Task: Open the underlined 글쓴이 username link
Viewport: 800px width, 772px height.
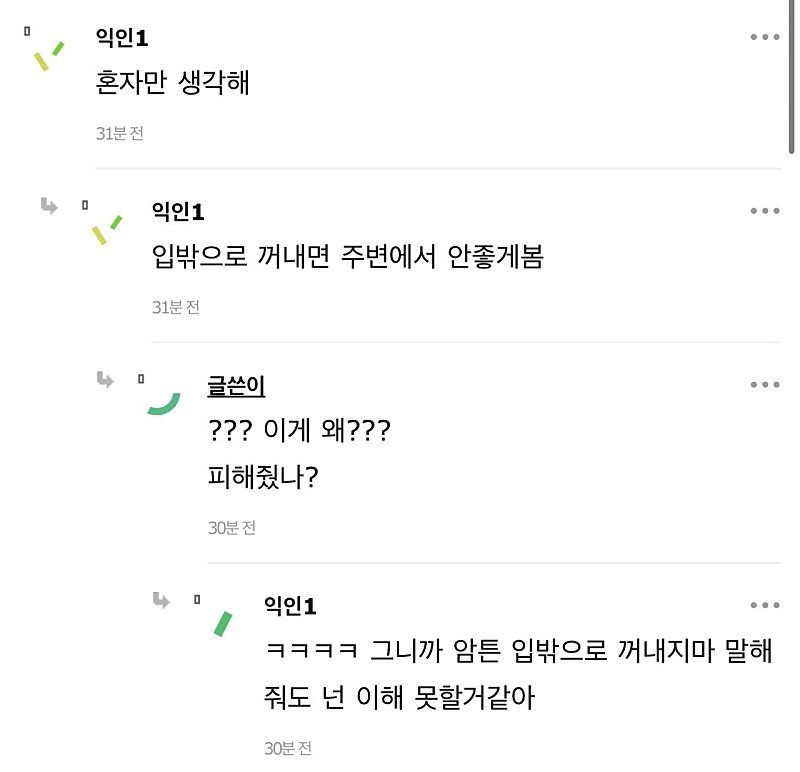Action: coord(236,386)
